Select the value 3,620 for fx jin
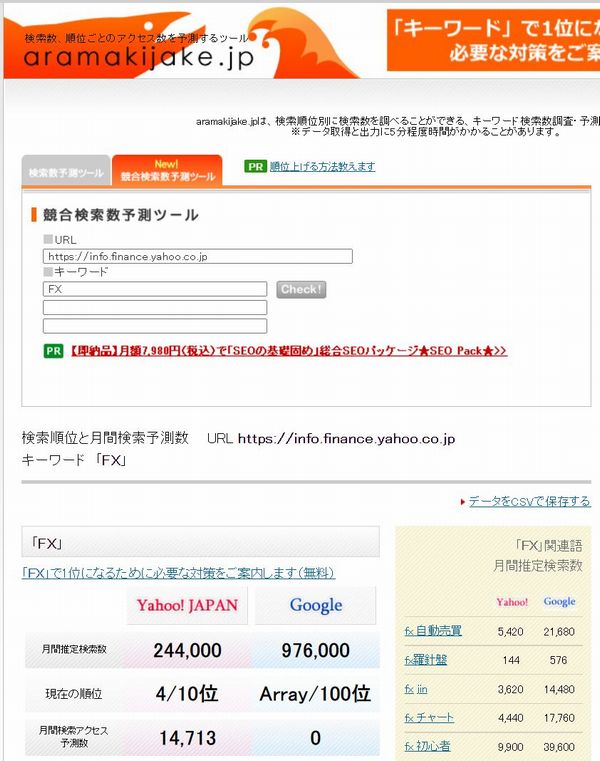Screen dimensions: 600x761 [511, 690]
